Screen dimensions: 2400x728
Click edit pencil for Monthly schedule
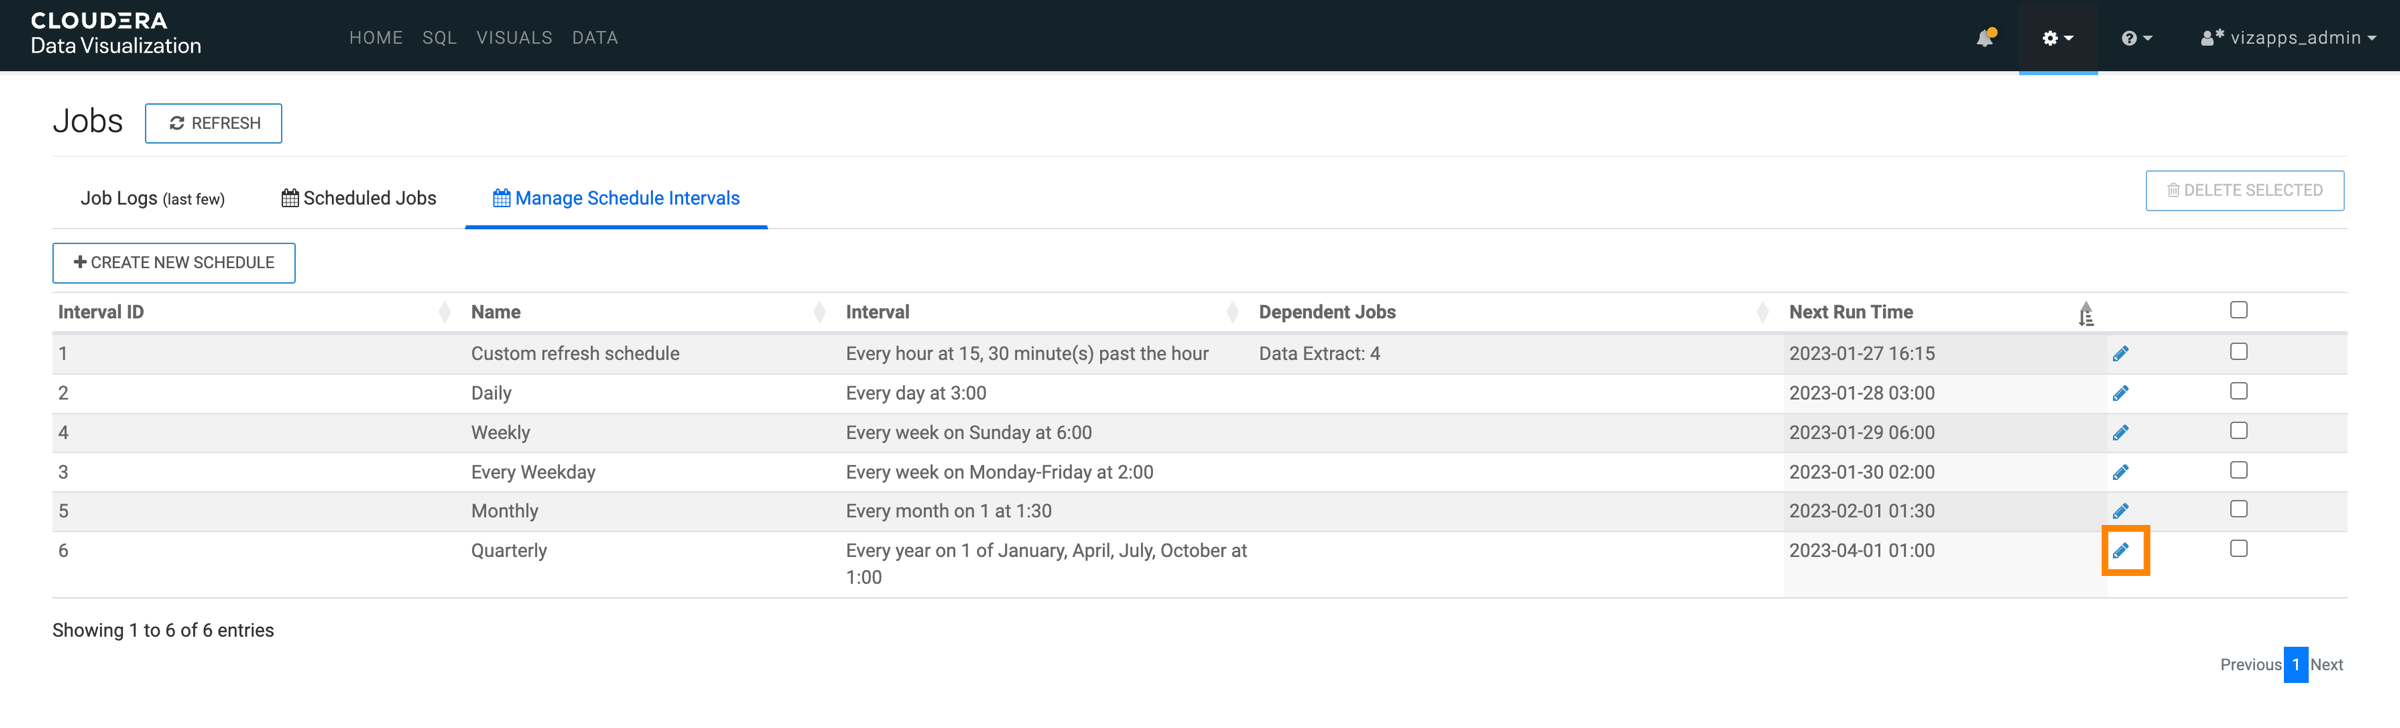pyautogui.click(x=2120, y=511)
